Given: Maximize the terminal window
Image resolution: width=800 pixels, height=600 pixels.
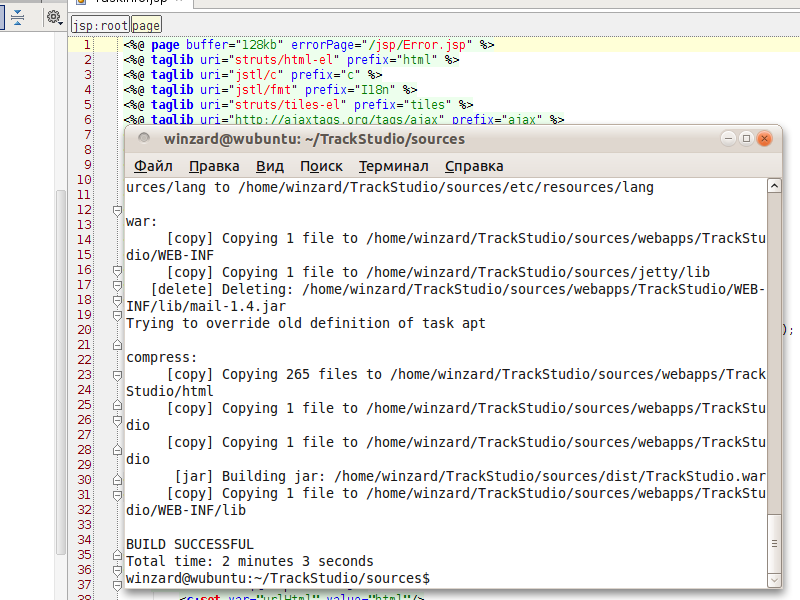Looking at the screenshot, I should 746,138.
